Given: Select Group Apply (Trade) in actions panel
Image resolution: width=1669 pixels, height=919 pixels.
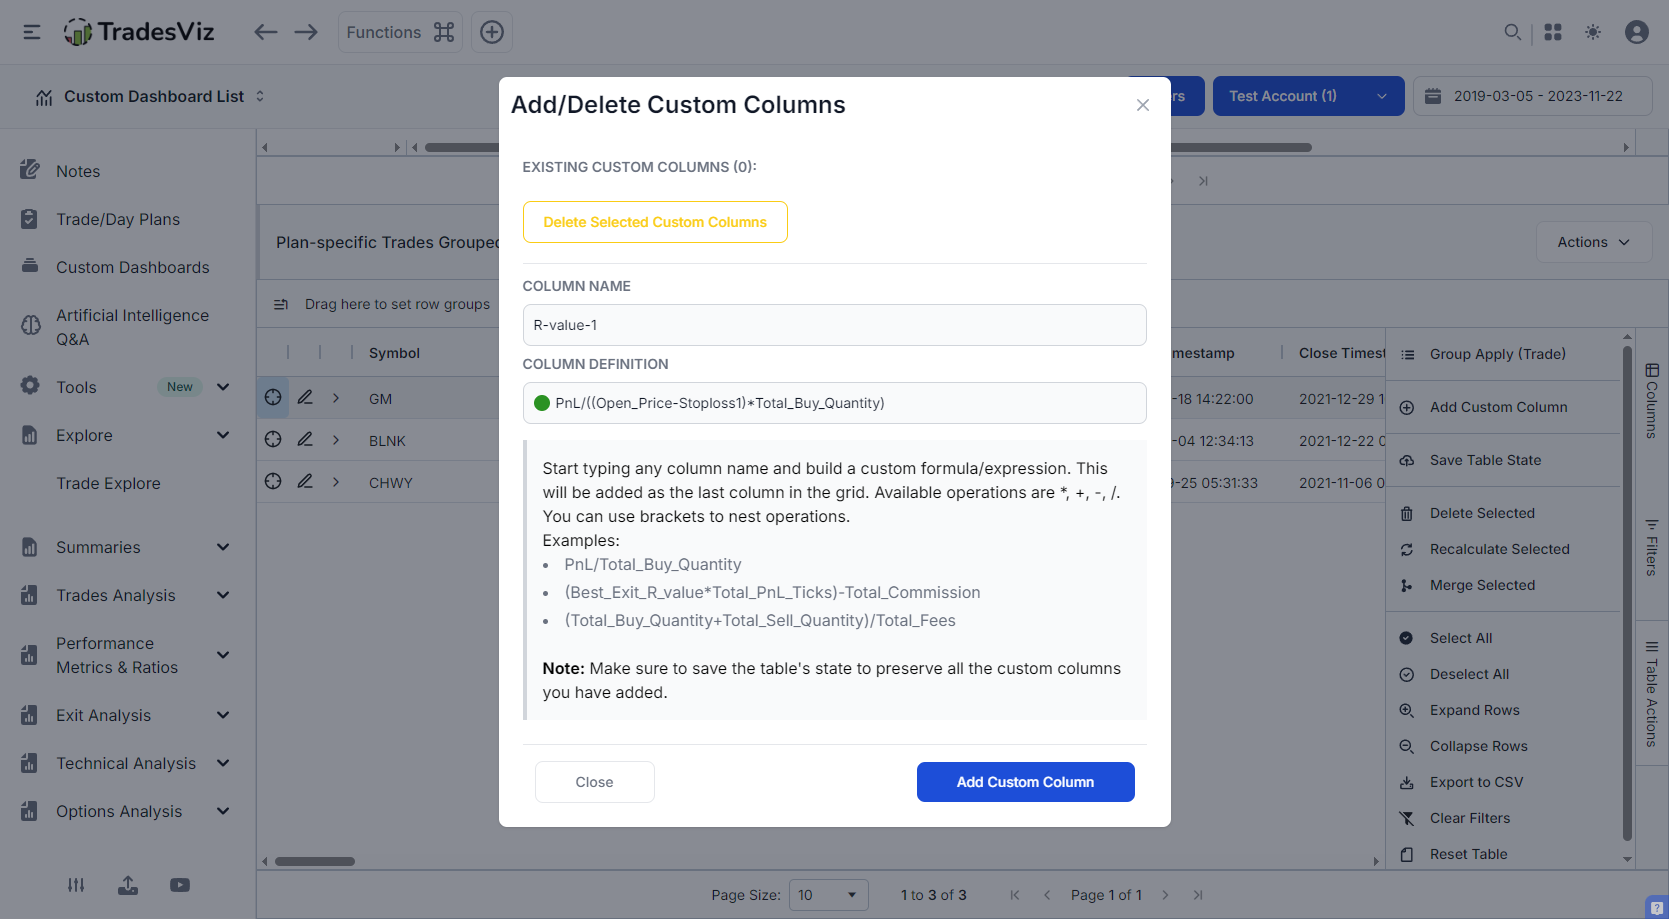Looking at the screenshot, I should coord(1497,354).
